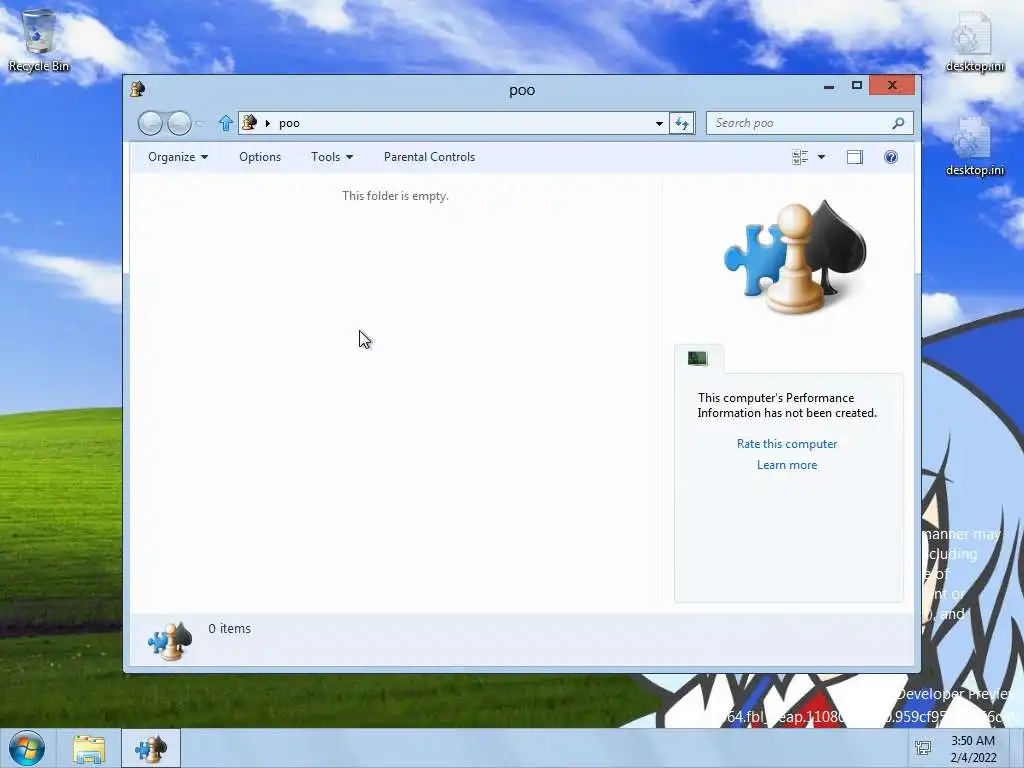Expand the address bar breadcrumb arrow before poo

tap(267, 123)
